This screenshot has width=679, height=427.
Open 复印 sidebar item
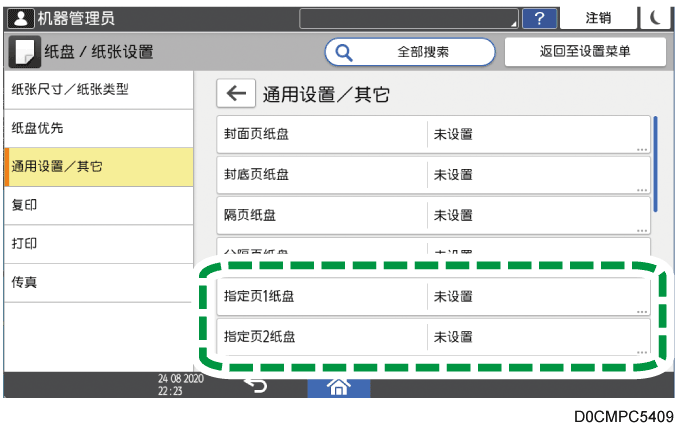[99, 205]
